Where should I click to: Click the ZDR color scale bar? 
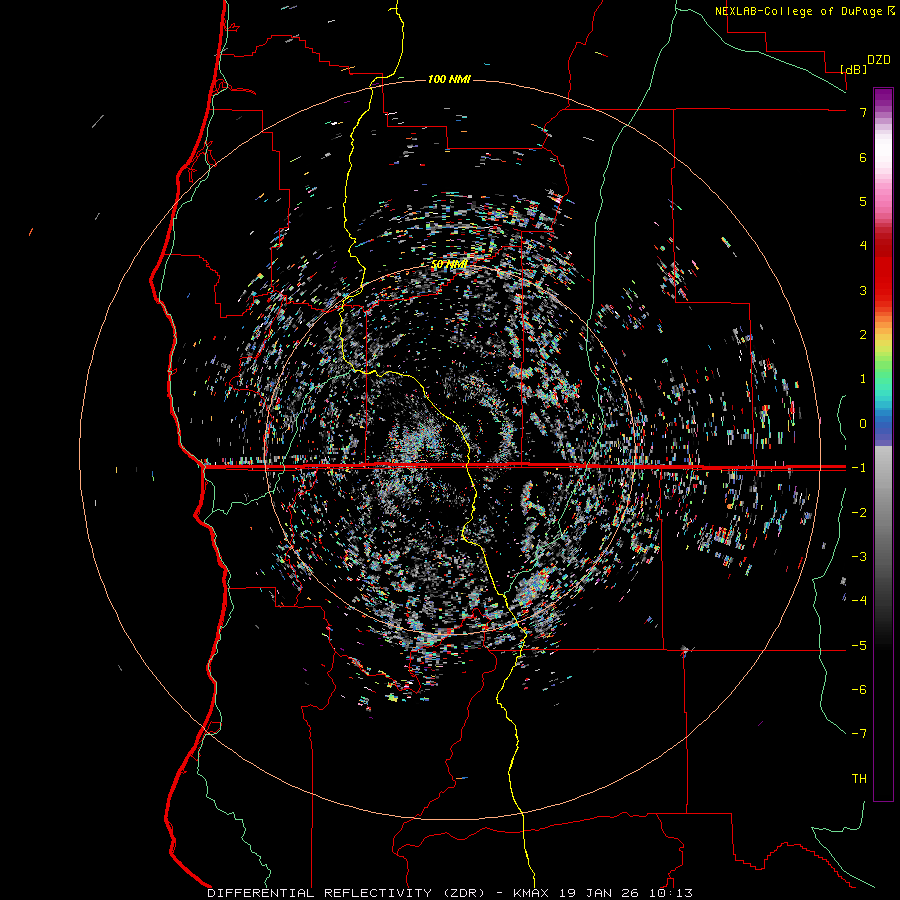[883, 444]
